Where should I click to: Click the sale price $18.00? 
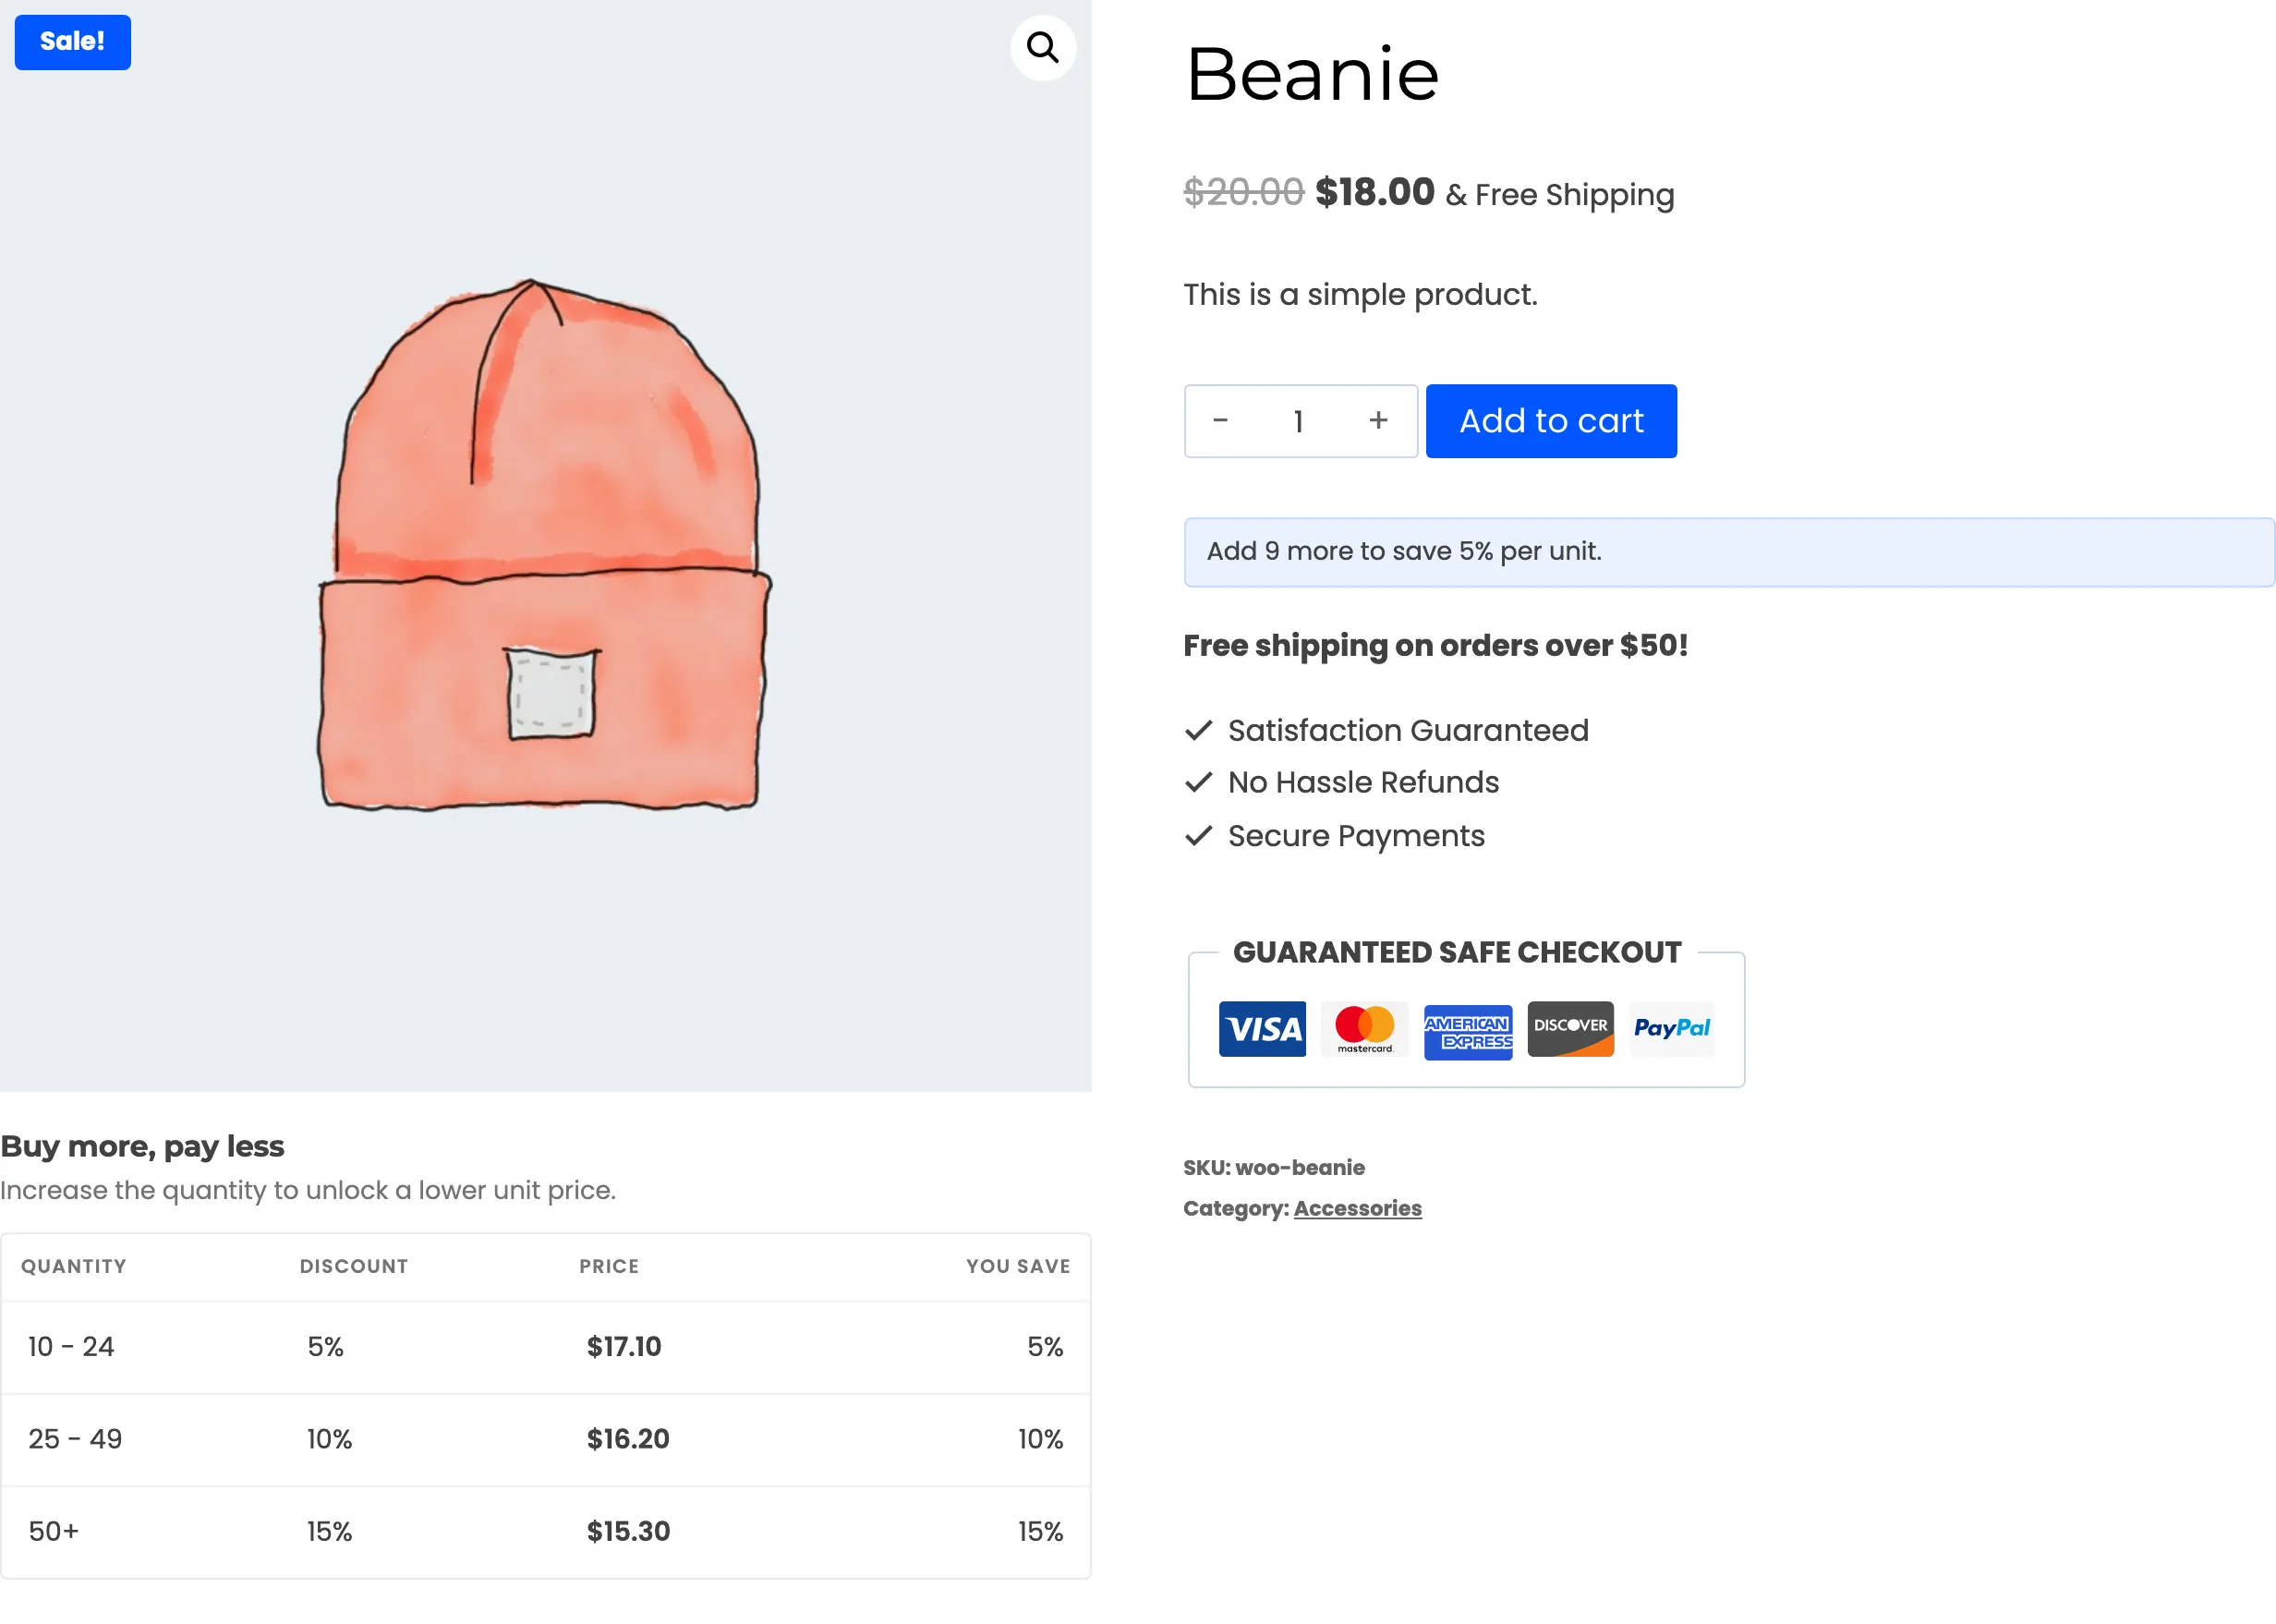pyautogui.click(x=1374, y=192)
